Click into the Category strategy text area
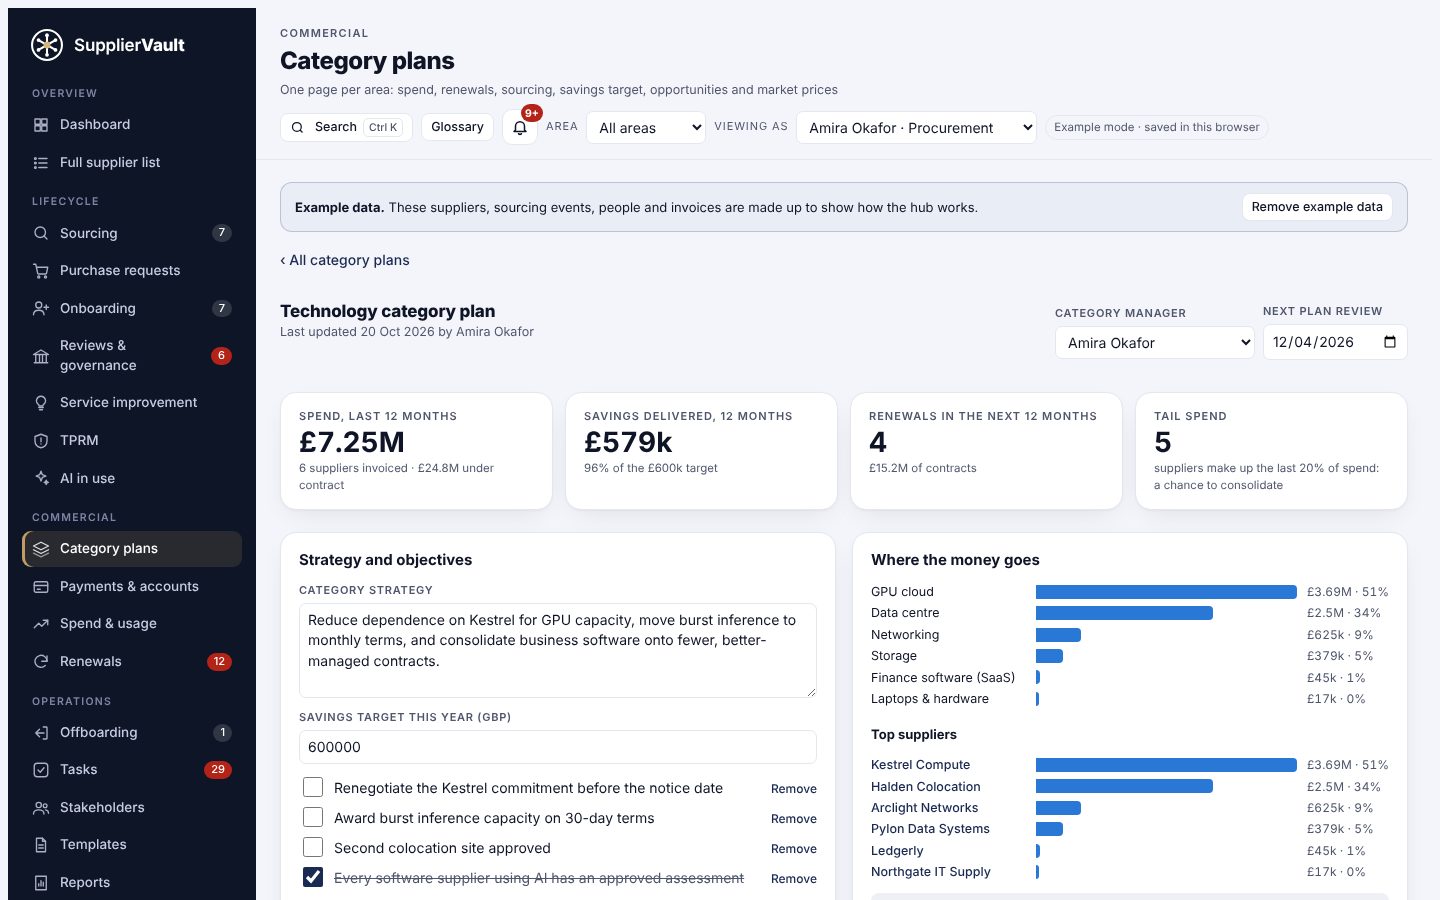 pos(558,650)
